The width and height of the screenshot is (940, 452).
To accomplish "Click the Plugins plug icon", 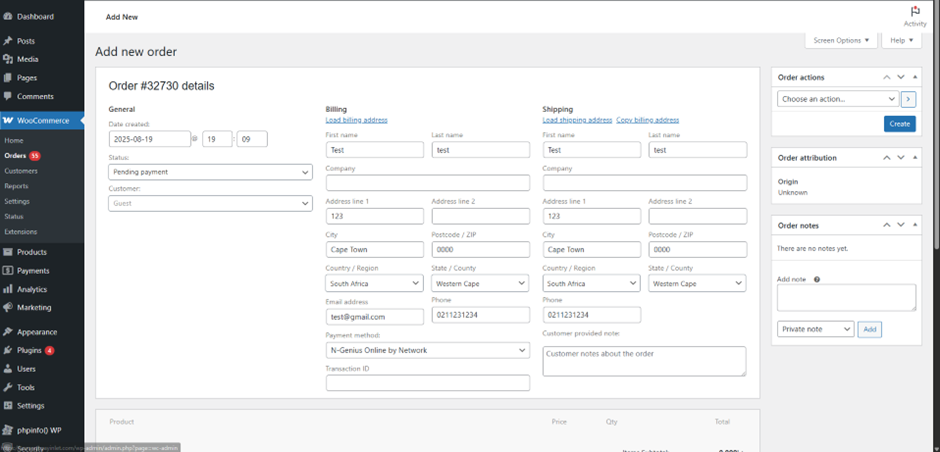I will click(x=8, y=351).
